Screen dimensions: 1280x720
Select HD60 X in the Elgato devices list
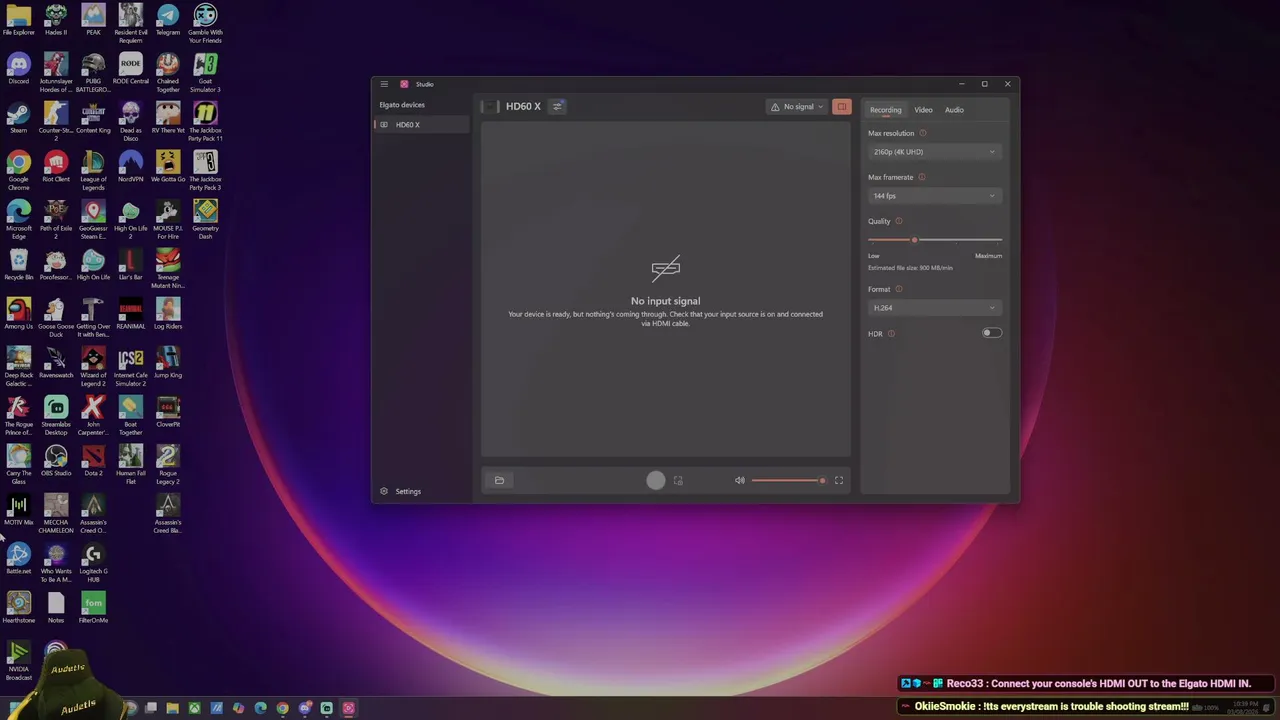[x=420, y=125]
